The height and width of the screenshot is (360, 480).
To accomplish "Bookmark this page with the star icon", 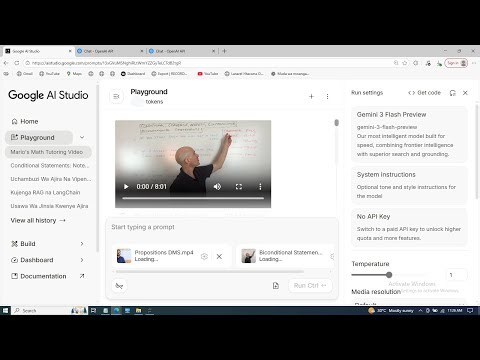I will pyautogui.click(x=405, y=63).
